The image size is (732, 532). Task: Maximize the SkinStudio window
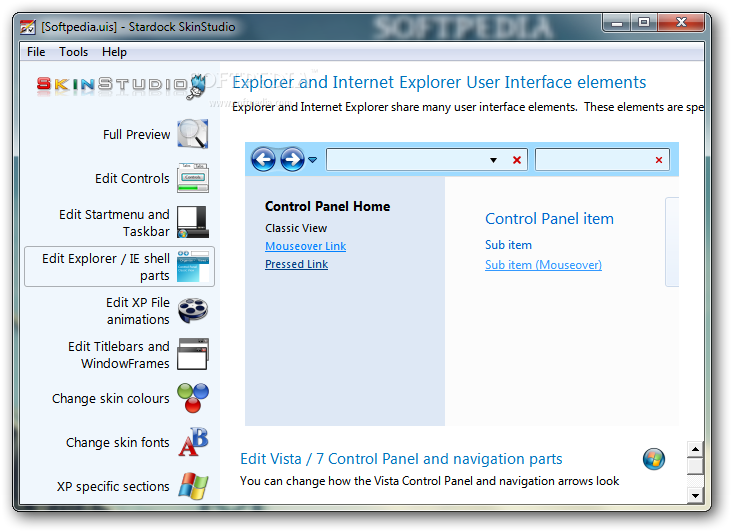[x=644, y=22]
